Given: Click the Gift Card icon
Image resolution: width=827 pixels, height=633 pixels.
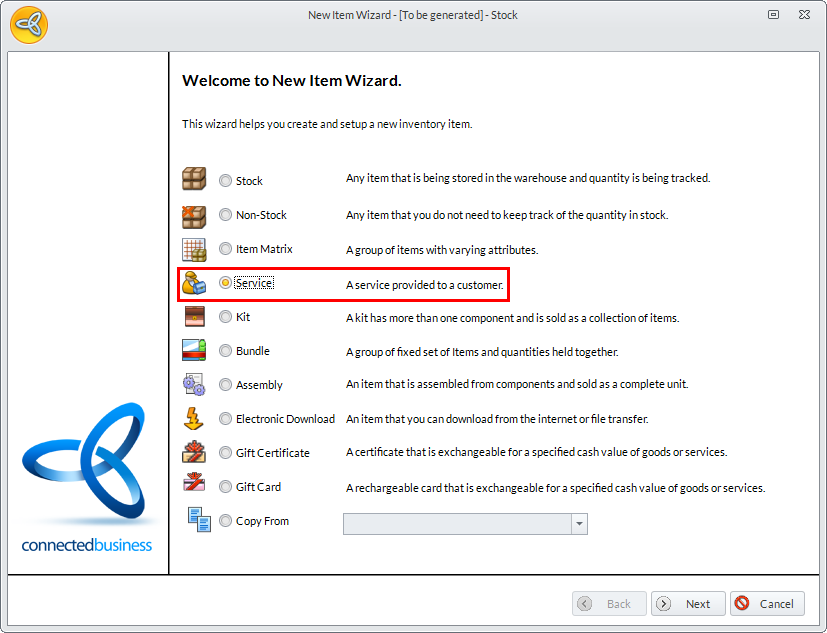Looking at the screenshot, I should tap(194, 482).
